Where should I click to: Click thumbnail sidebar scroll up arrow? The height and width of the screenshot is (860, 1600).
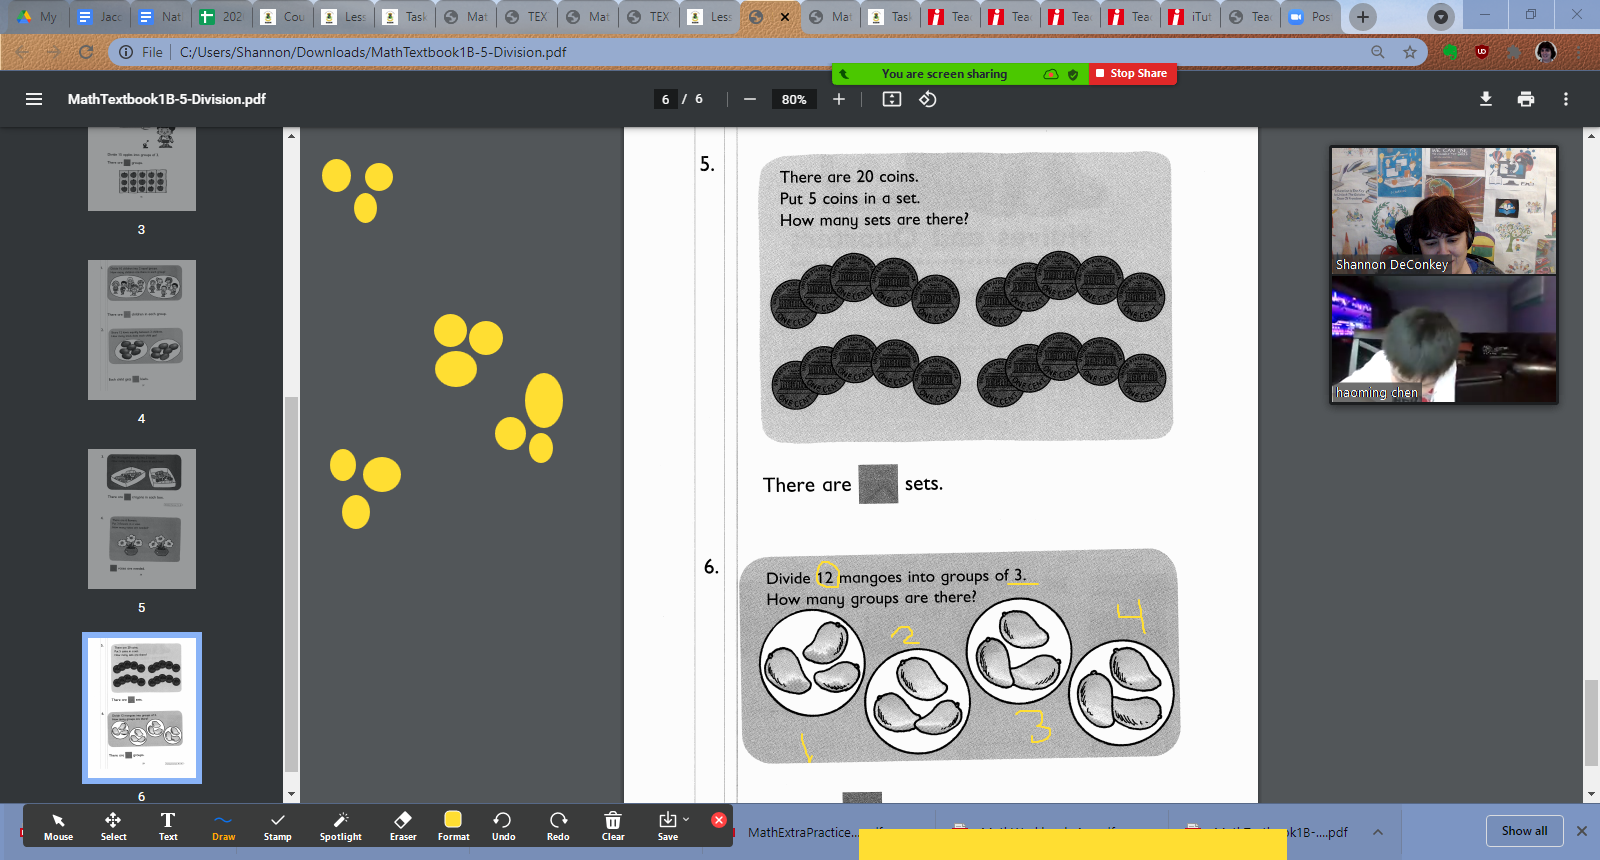(292, 135)
